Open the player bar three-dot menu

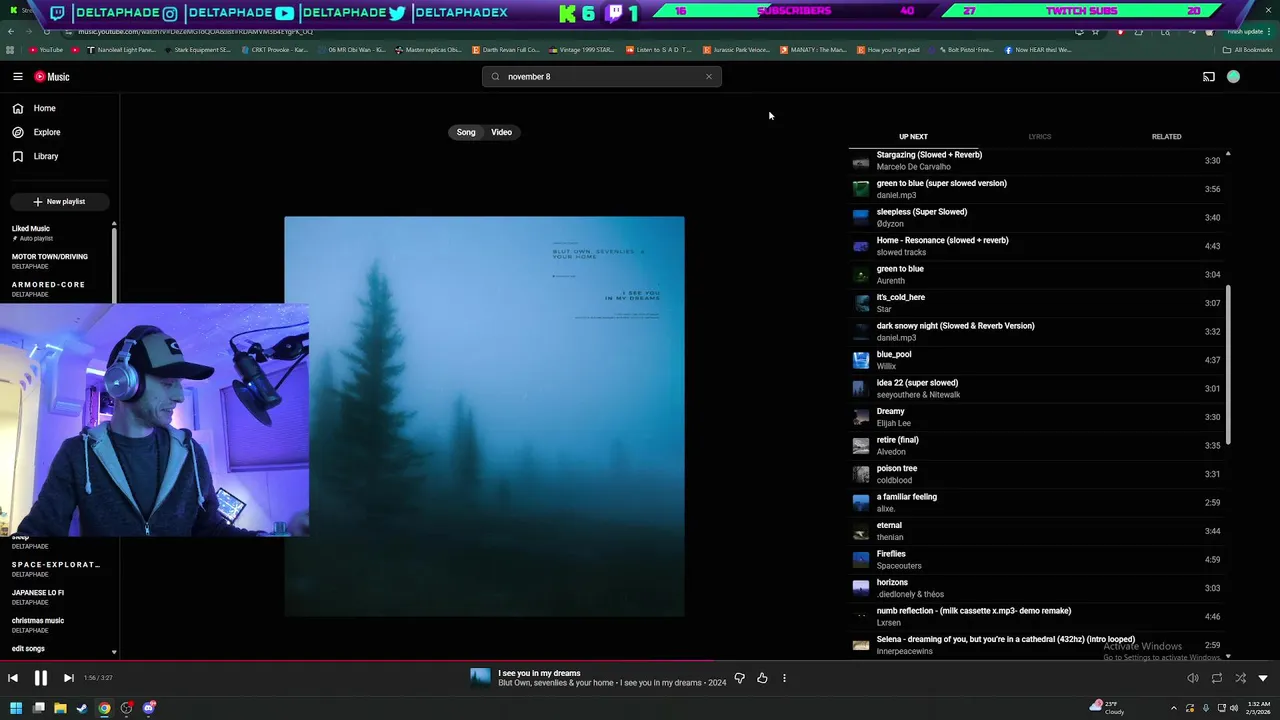pos(784,678)
